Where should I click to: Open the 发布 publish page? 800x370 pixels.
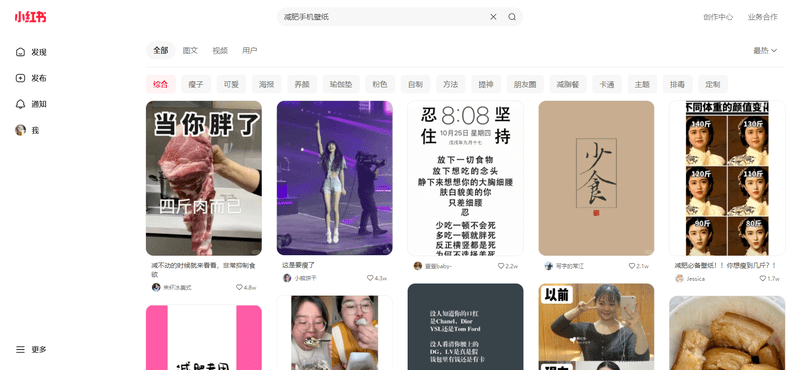(32, 78)
